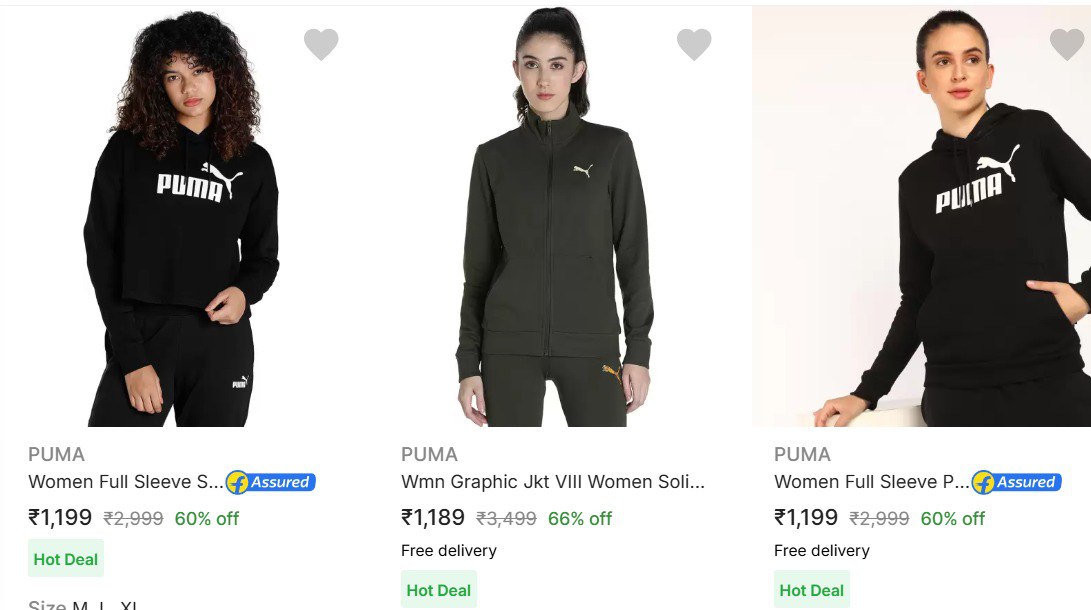Click the Assured badge on third product

(1017, 482)
